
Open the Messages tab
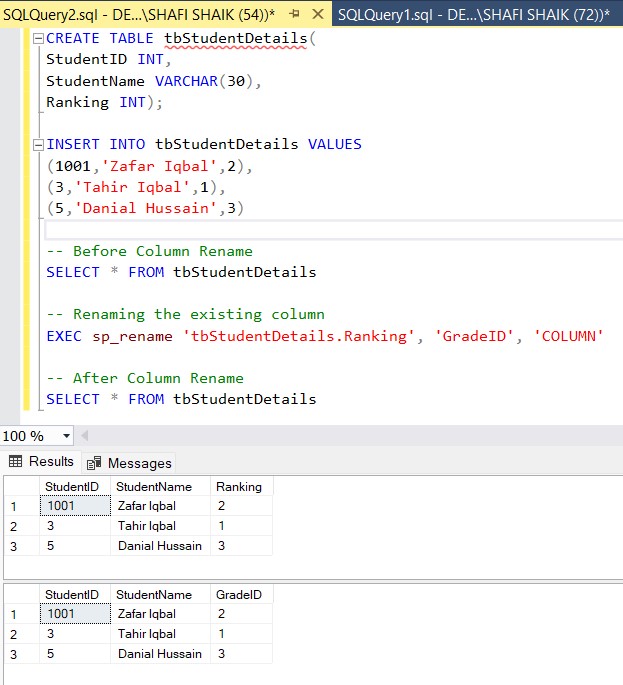129,463
